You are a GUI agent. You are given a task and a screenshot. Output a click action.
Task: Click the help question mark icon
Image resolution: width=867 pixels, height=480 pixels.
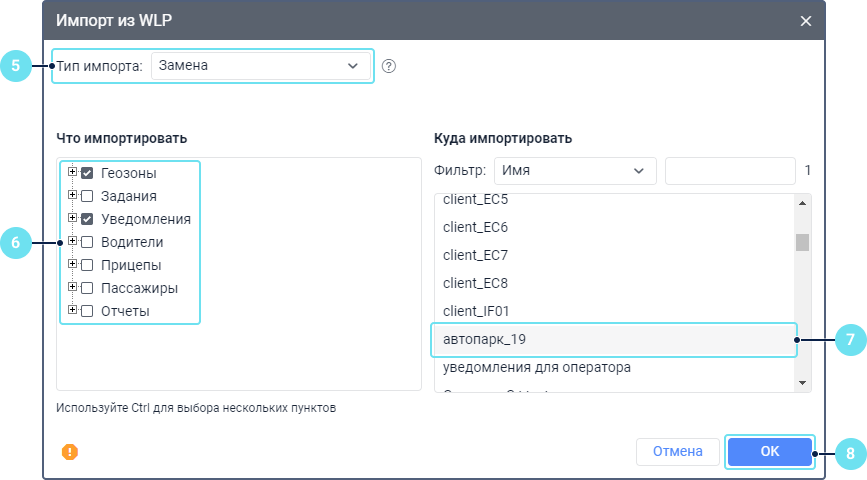click(x=389, y=66)
